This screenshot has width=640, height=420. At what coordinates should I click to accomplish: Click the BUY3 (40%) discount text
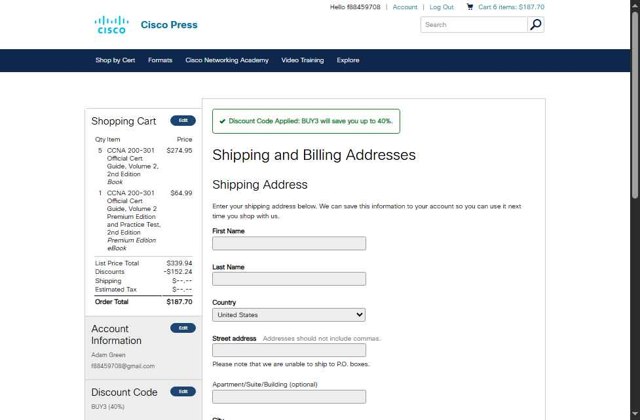(x=108, y=407)
